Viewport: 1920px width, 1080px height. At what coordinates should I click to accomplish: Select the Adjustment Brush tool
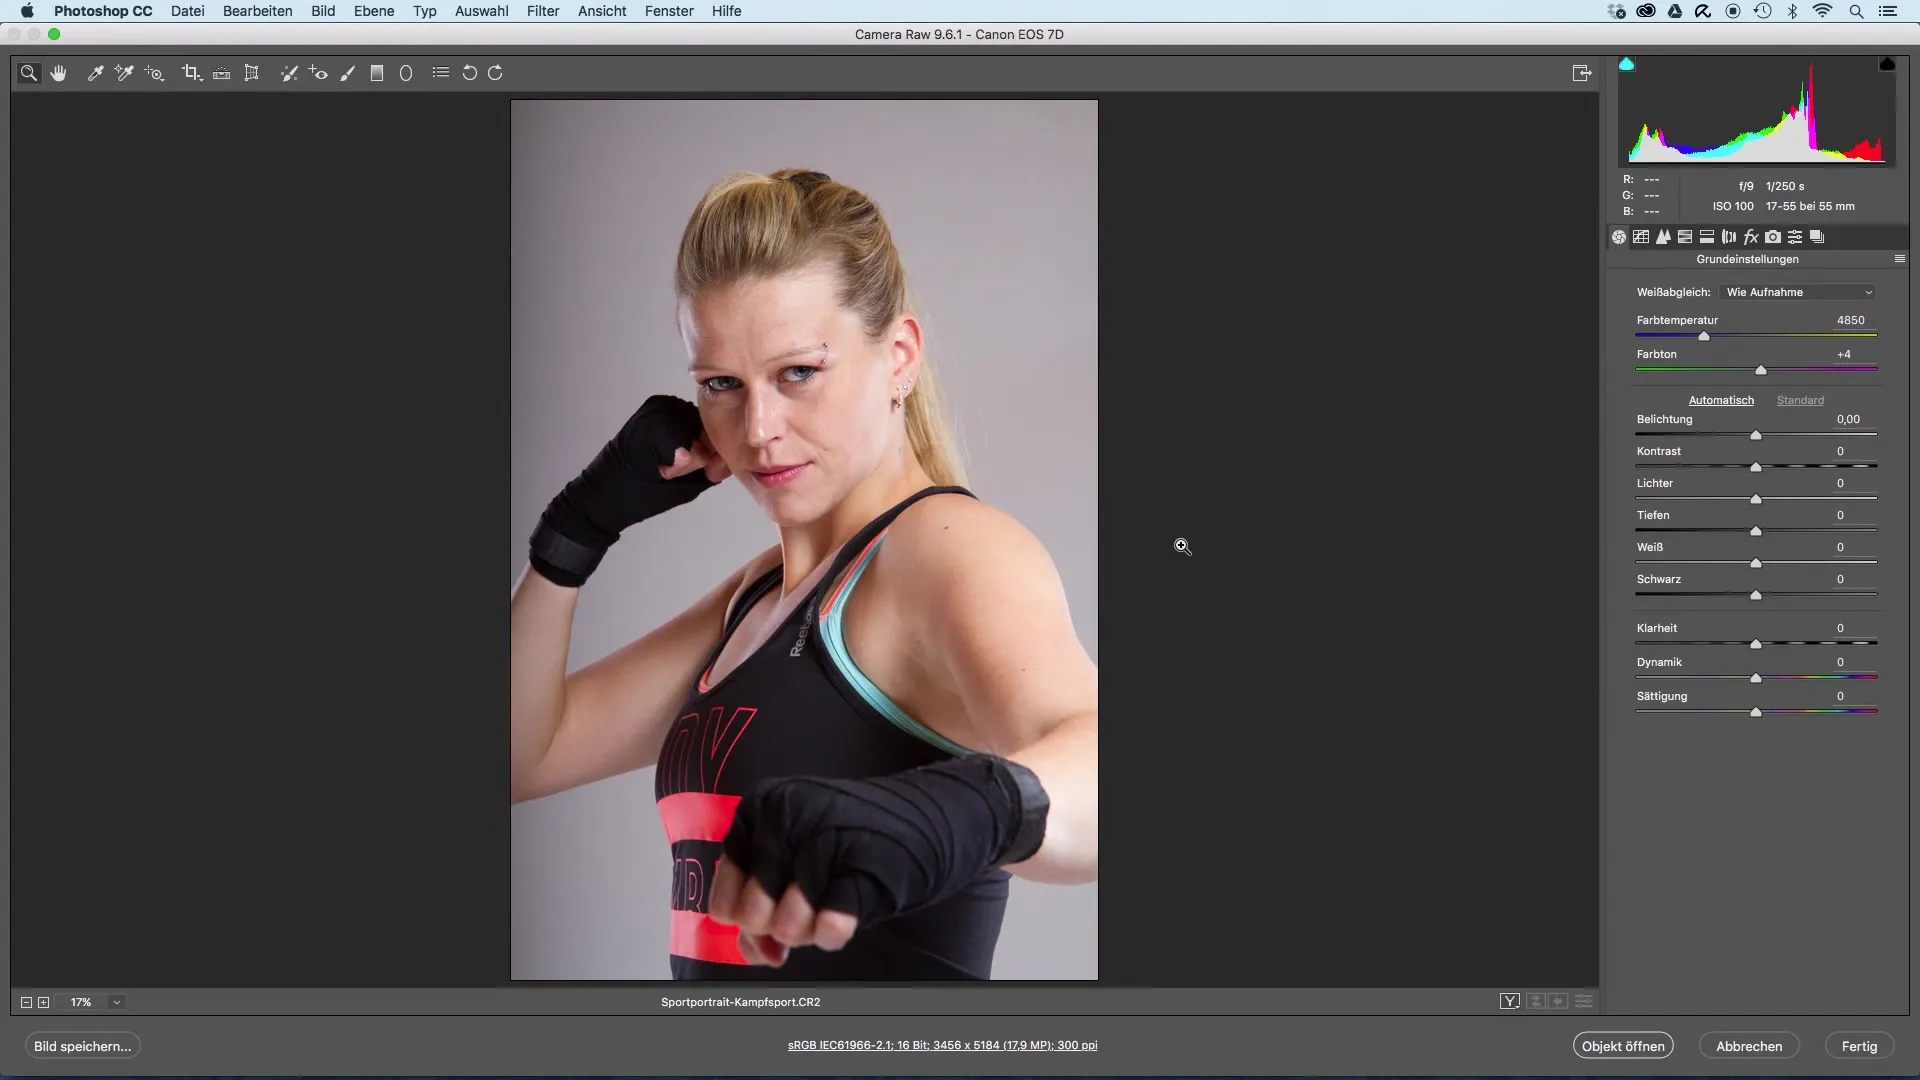347,73
